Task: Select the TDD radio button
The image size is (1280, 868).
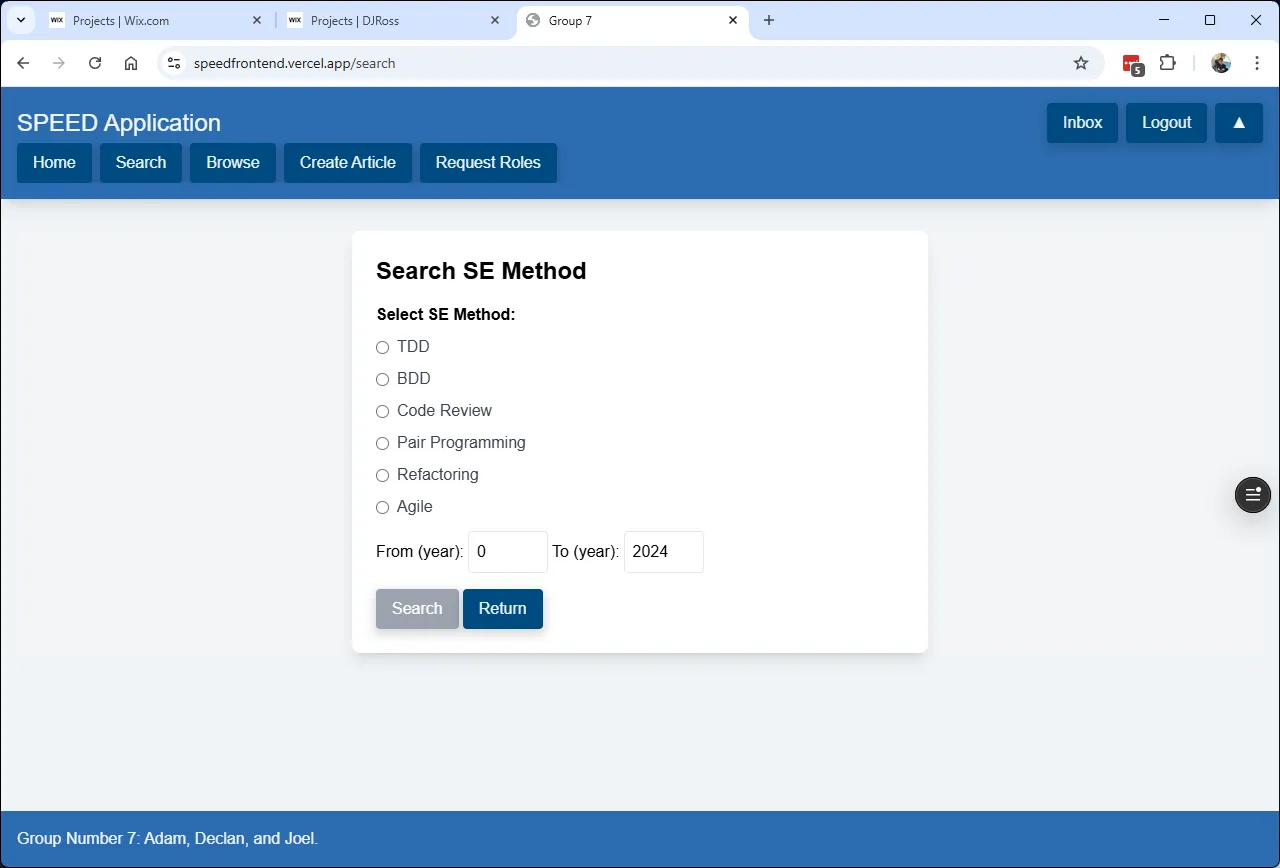Action: point(382,348)
